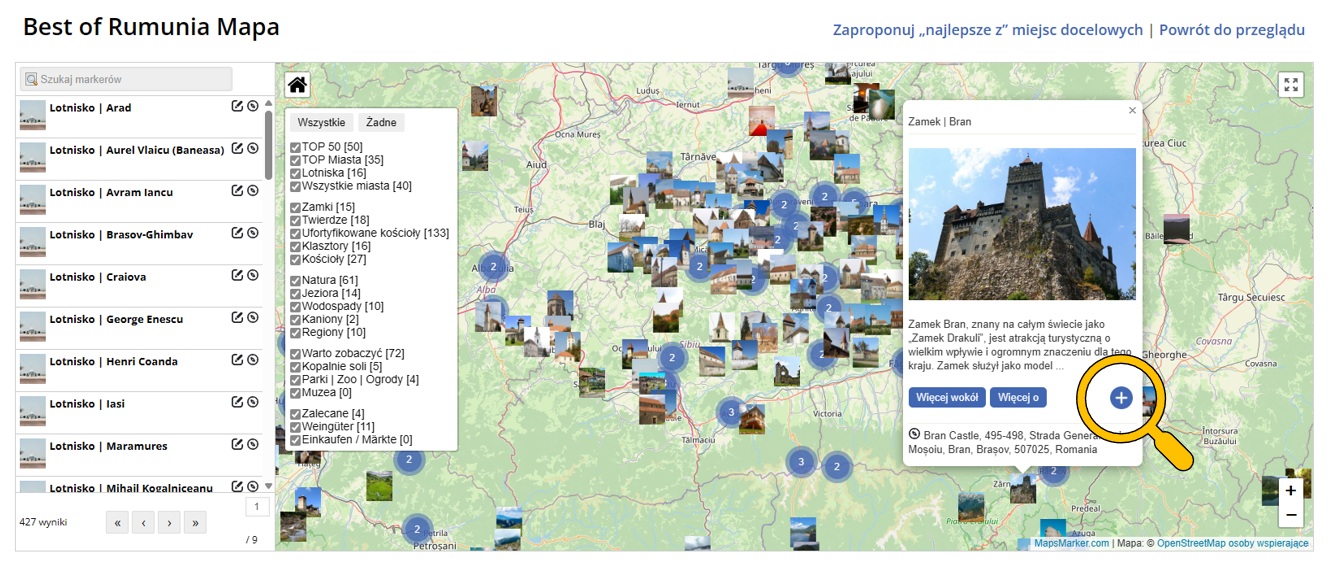Viewport: 1329px width, 580px height.
Task: Close the Zamek Bran popup
Action: pos(1132,111)
